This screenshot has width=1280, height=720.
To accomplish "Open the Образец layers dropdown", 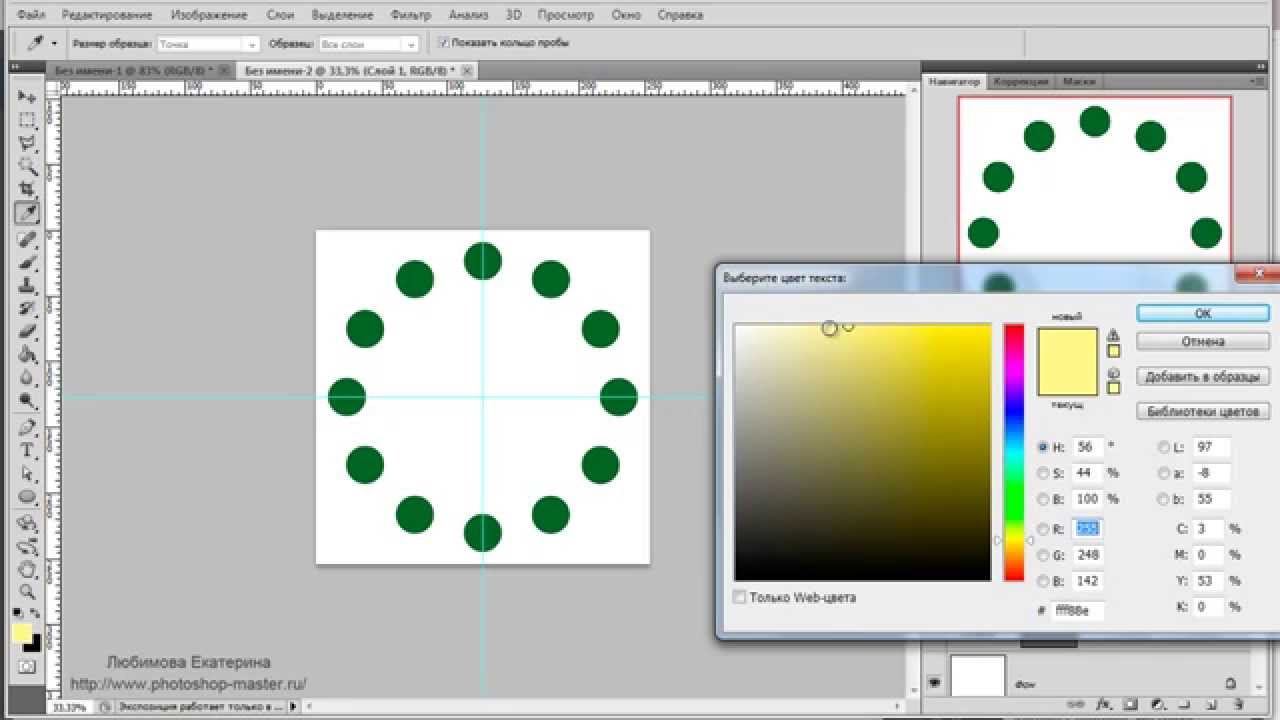I will (x=368, y=44).
